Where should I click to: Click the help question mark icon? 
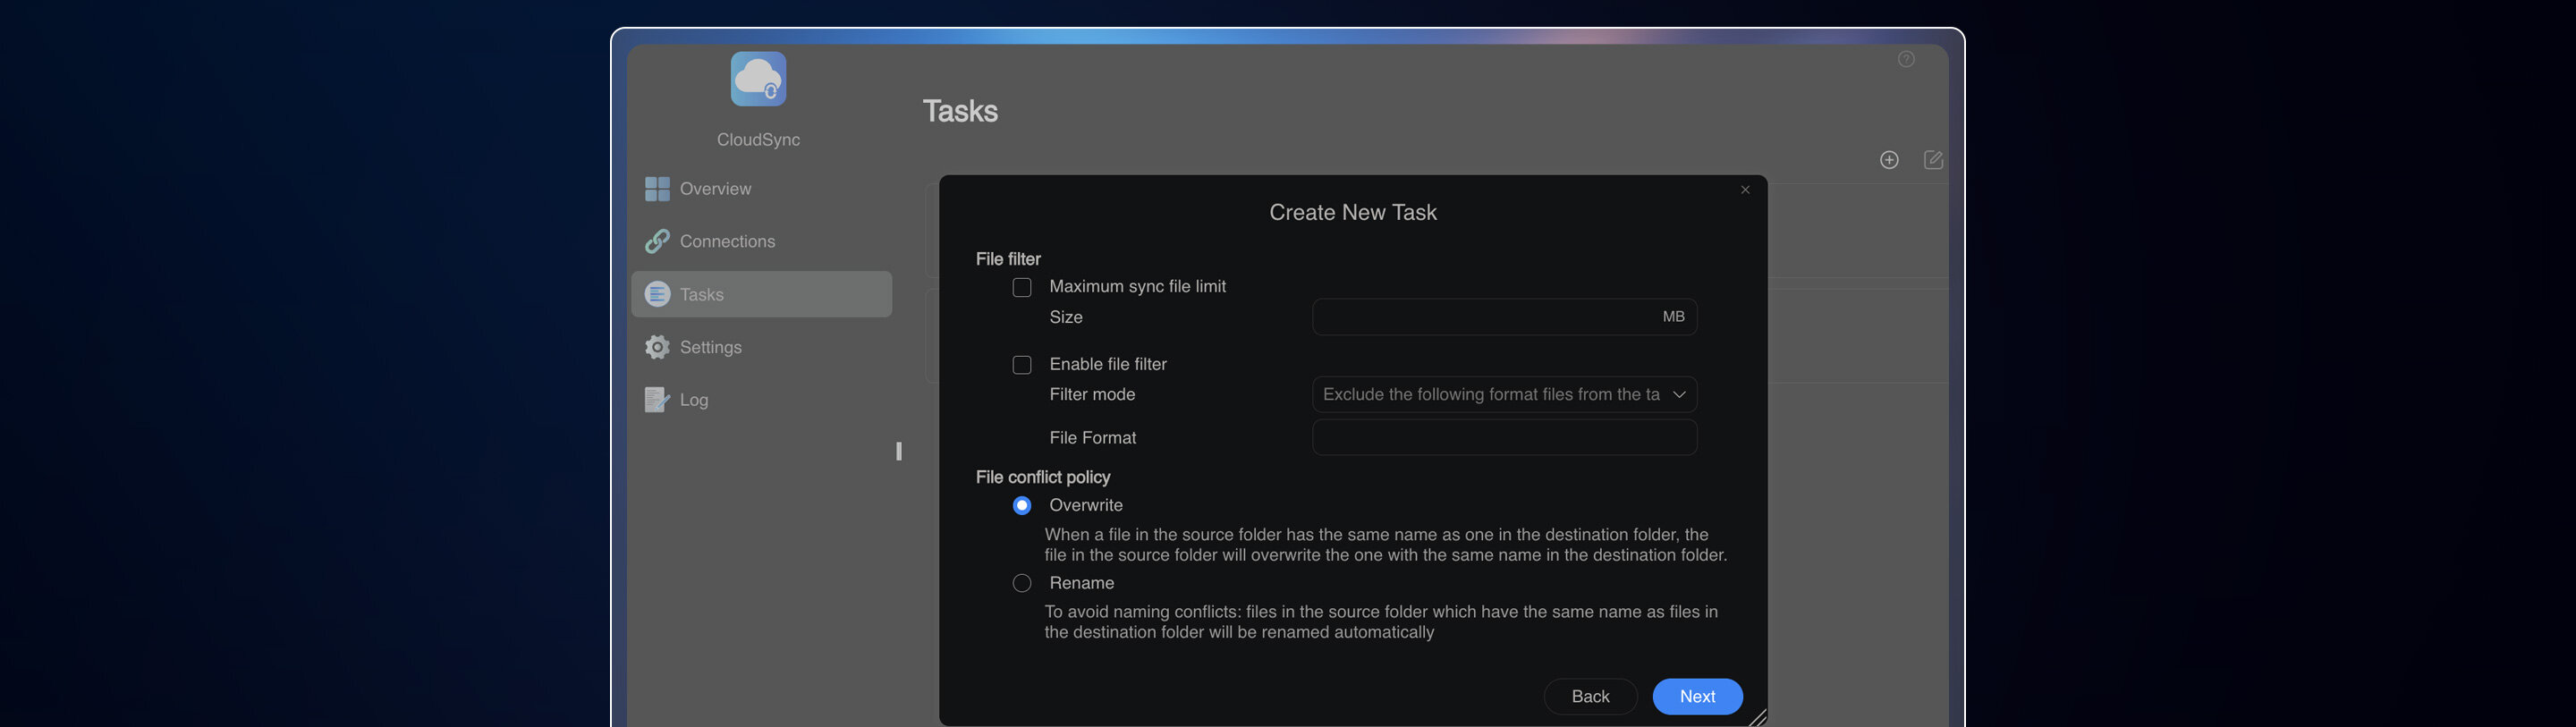click(1906, 59)
